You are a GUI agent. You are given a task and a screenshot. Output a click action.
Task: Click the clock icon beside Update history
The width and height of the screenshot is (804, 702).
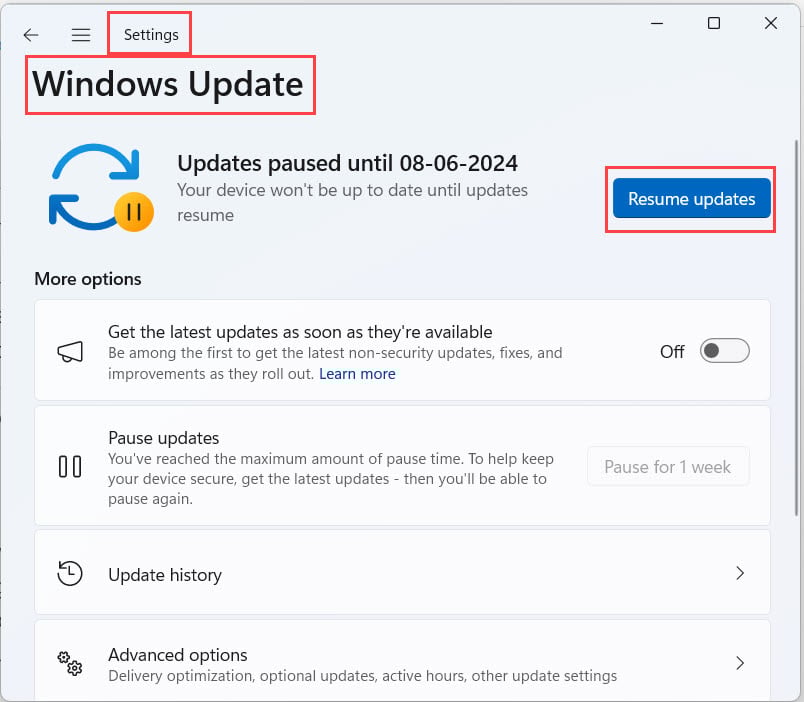point(70,573)
